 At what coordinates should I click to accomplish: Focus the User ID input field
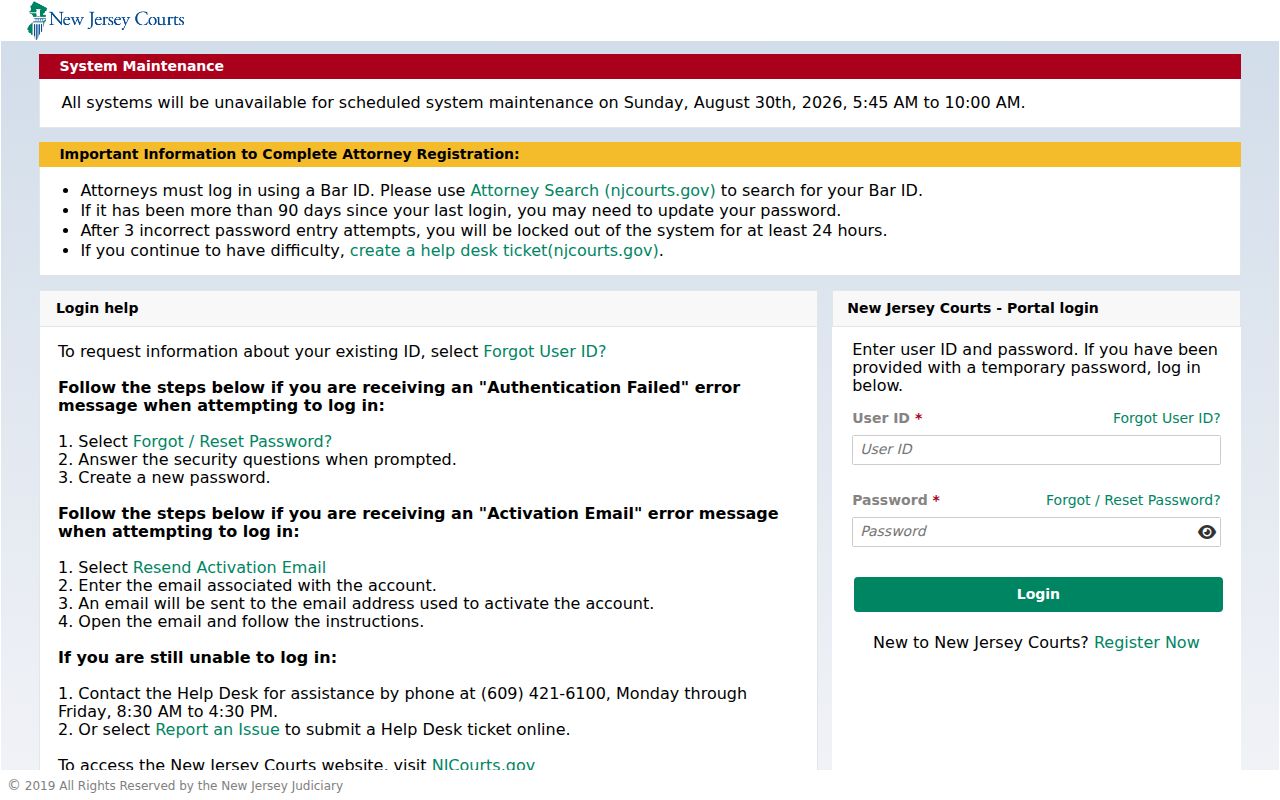1036,450
